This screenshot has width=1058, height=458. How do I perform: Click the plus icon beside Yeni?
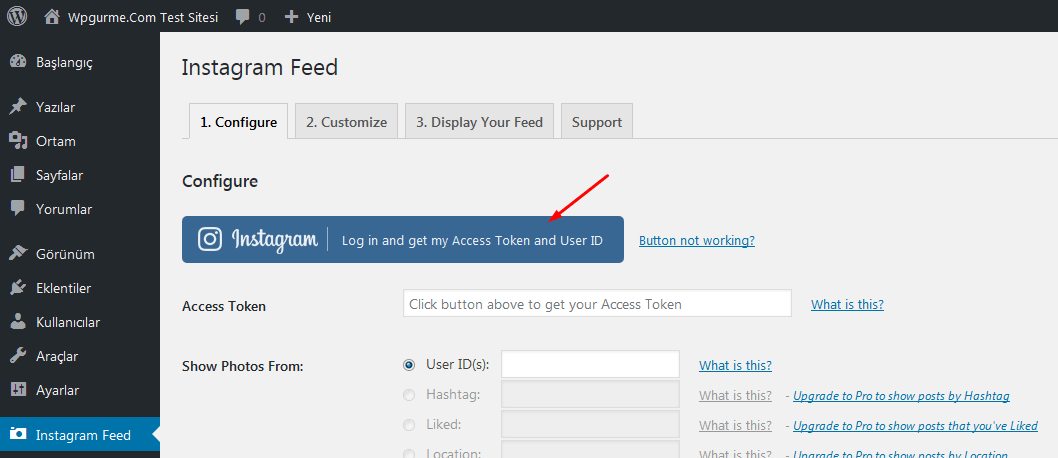point(292,17)
